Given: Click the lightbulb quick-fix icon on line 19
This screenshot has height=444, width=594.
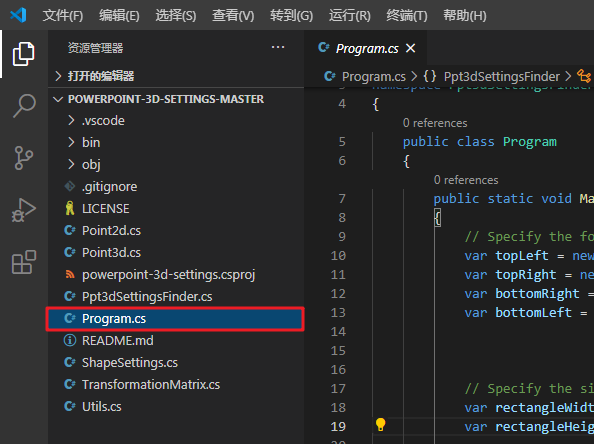Looking at the screenshot, I should [380, 425].
